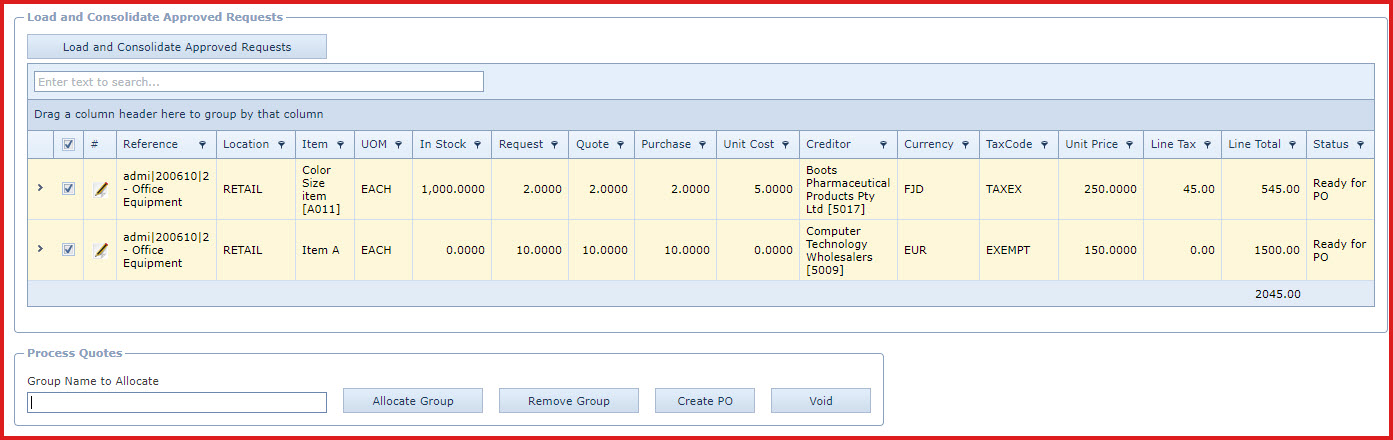The width and height of the screenshot is (1393, 440).
Task: Open filter icon on Creditor column
Action: 883,145
